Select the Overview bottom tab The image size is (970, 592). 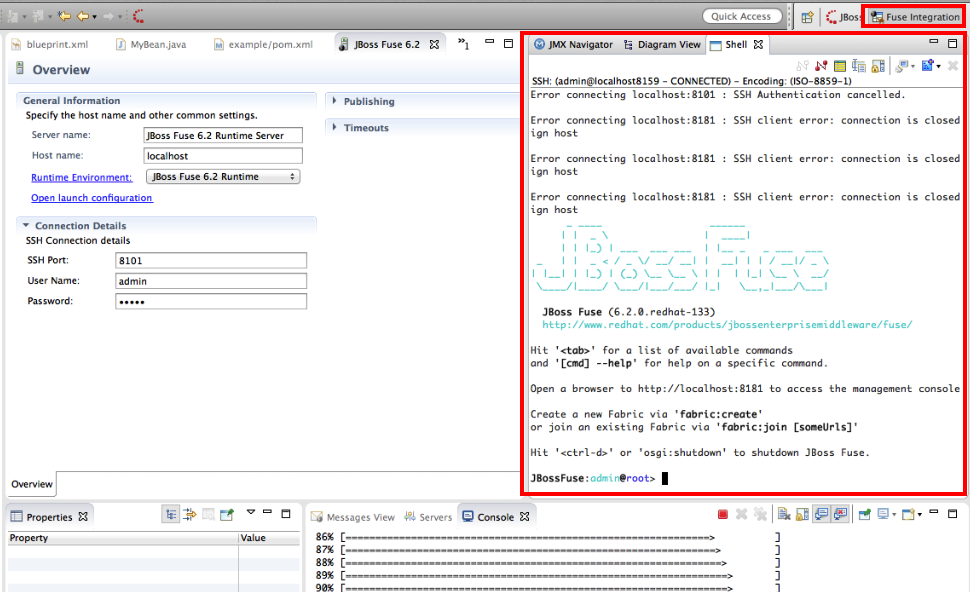(x=32, y=484)
